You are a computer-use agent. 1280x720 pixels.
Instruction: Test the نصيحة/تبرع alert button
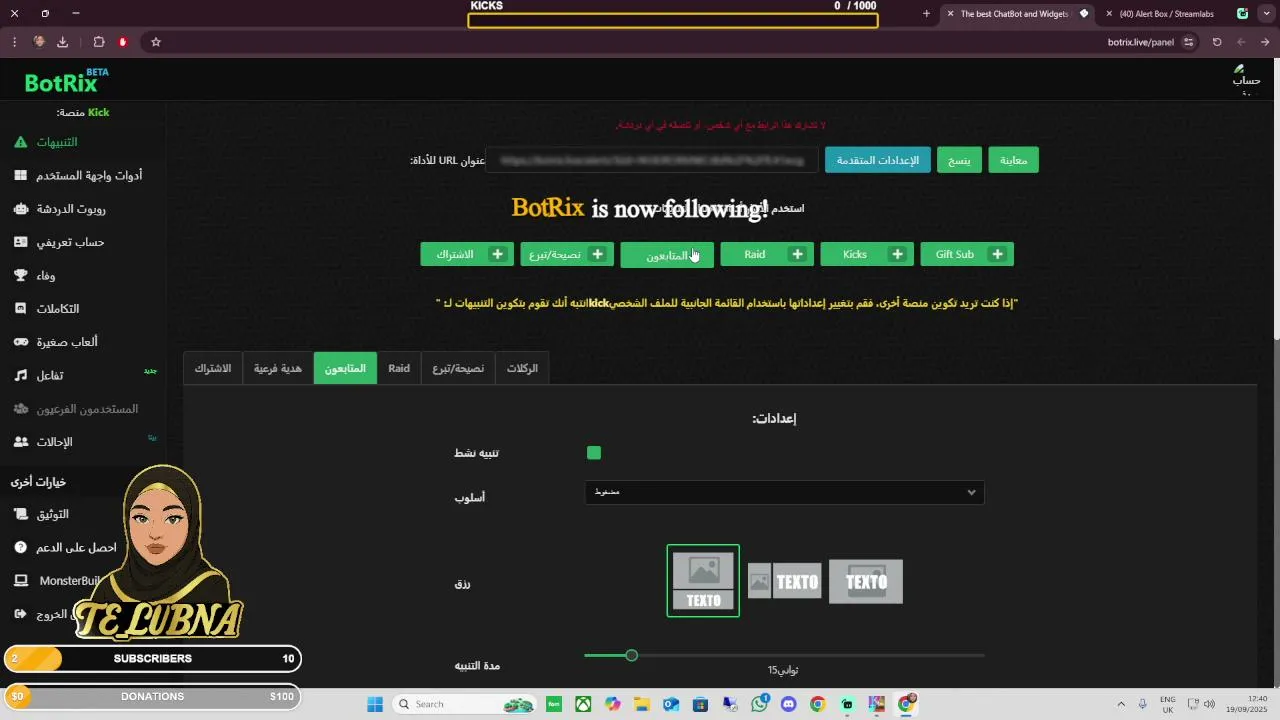(567, 254)
